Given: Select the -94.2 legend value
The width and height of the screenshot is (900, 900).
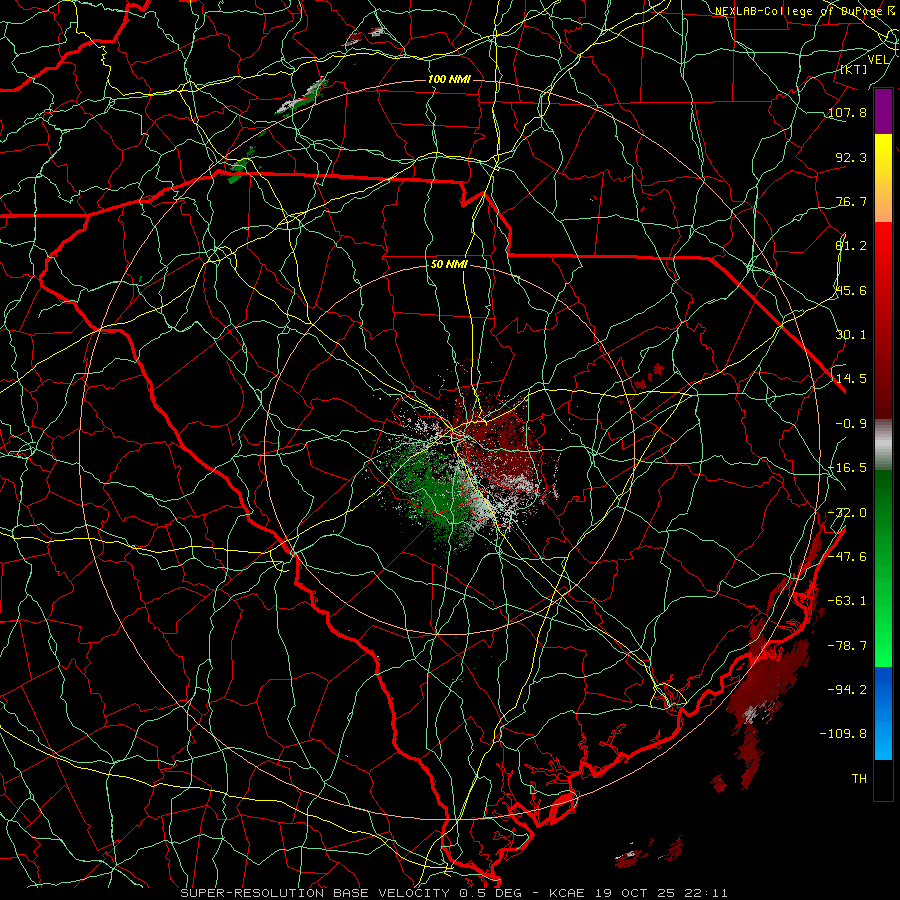Looking at the screenshot, I should pos(847,690).
